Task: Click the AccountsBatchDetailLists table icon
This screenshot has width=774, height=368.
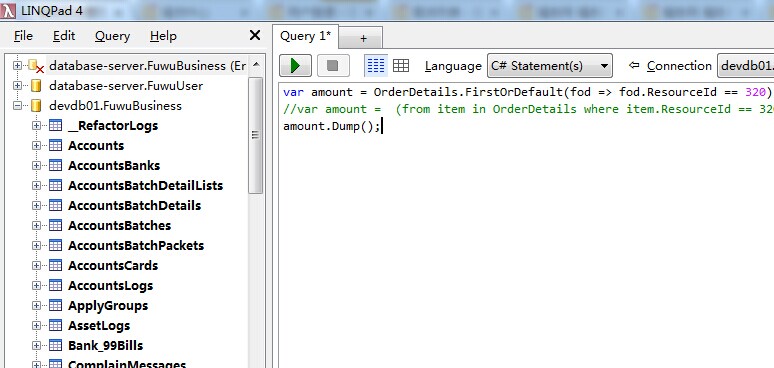Action: pyautogui.click(x=55, y=185)
